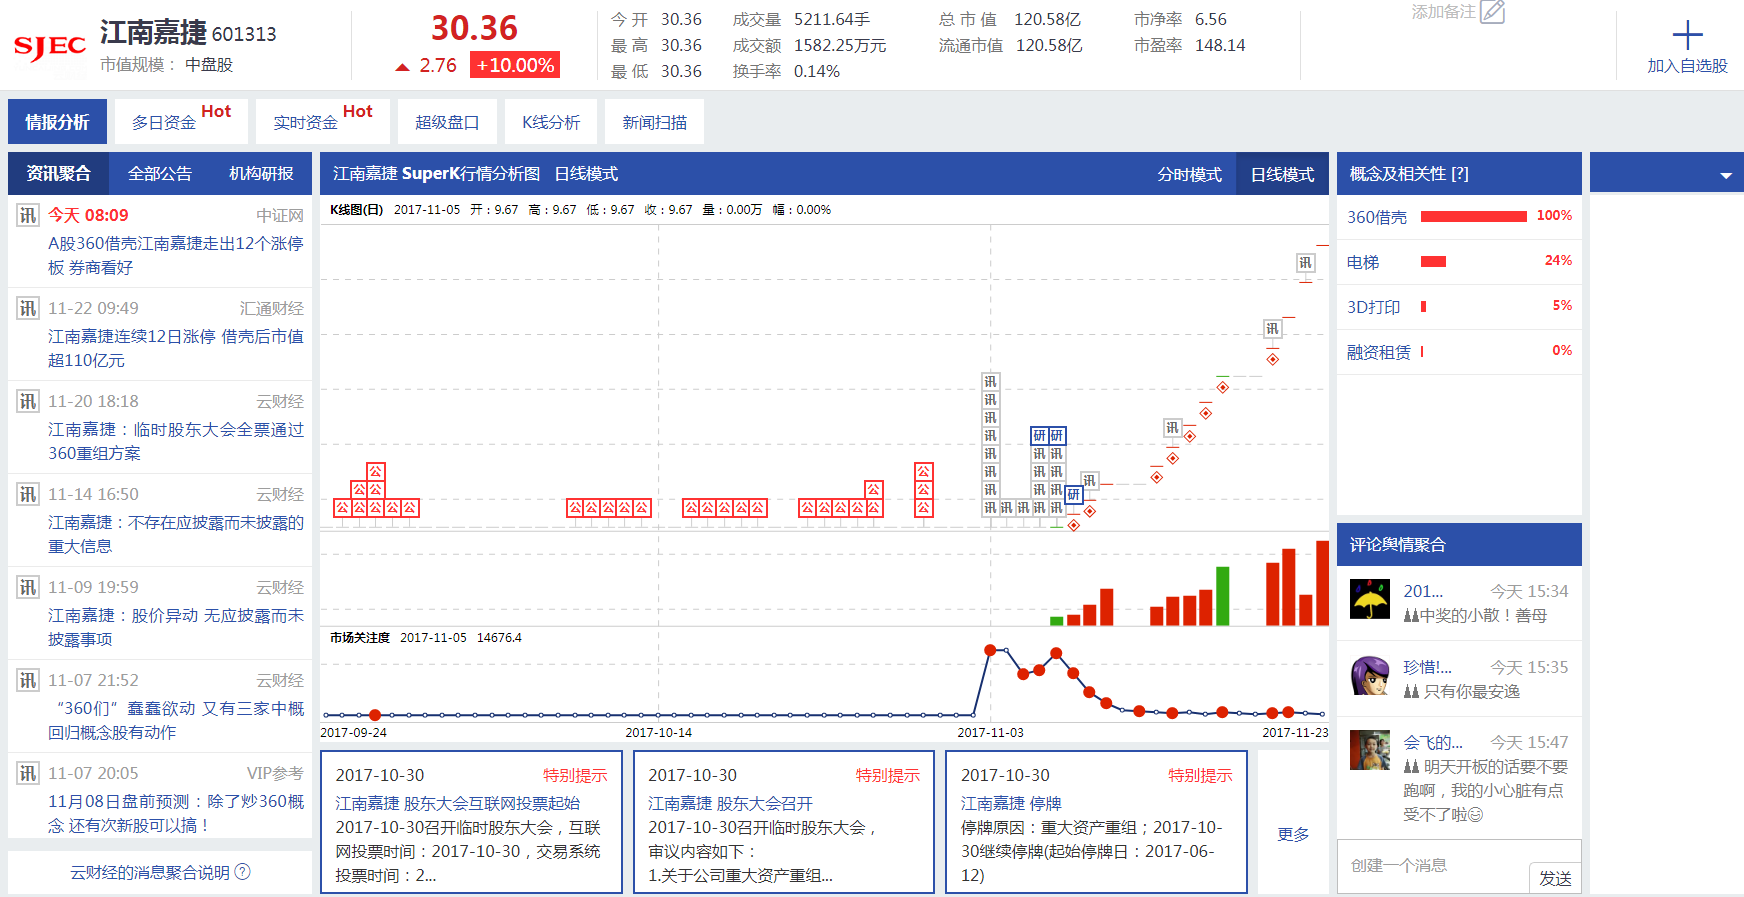
Task: Click username 会飞的... in comments
Action: tap(1432, 742)
